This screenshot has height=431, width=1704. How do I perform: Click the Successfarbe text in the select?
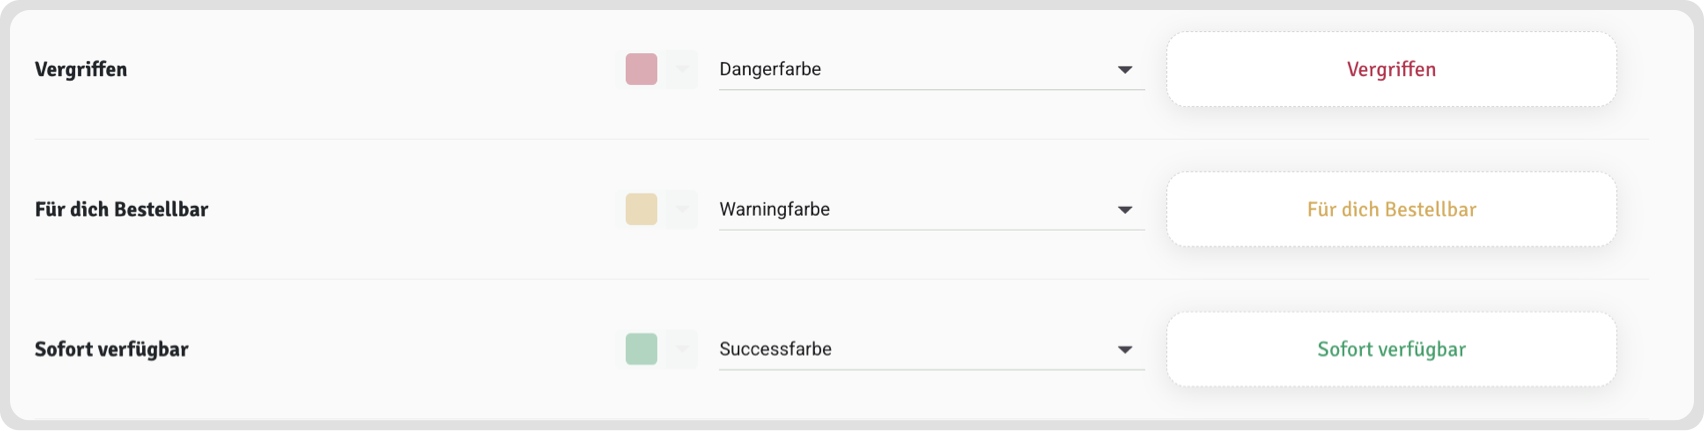[x=776, y=349]
